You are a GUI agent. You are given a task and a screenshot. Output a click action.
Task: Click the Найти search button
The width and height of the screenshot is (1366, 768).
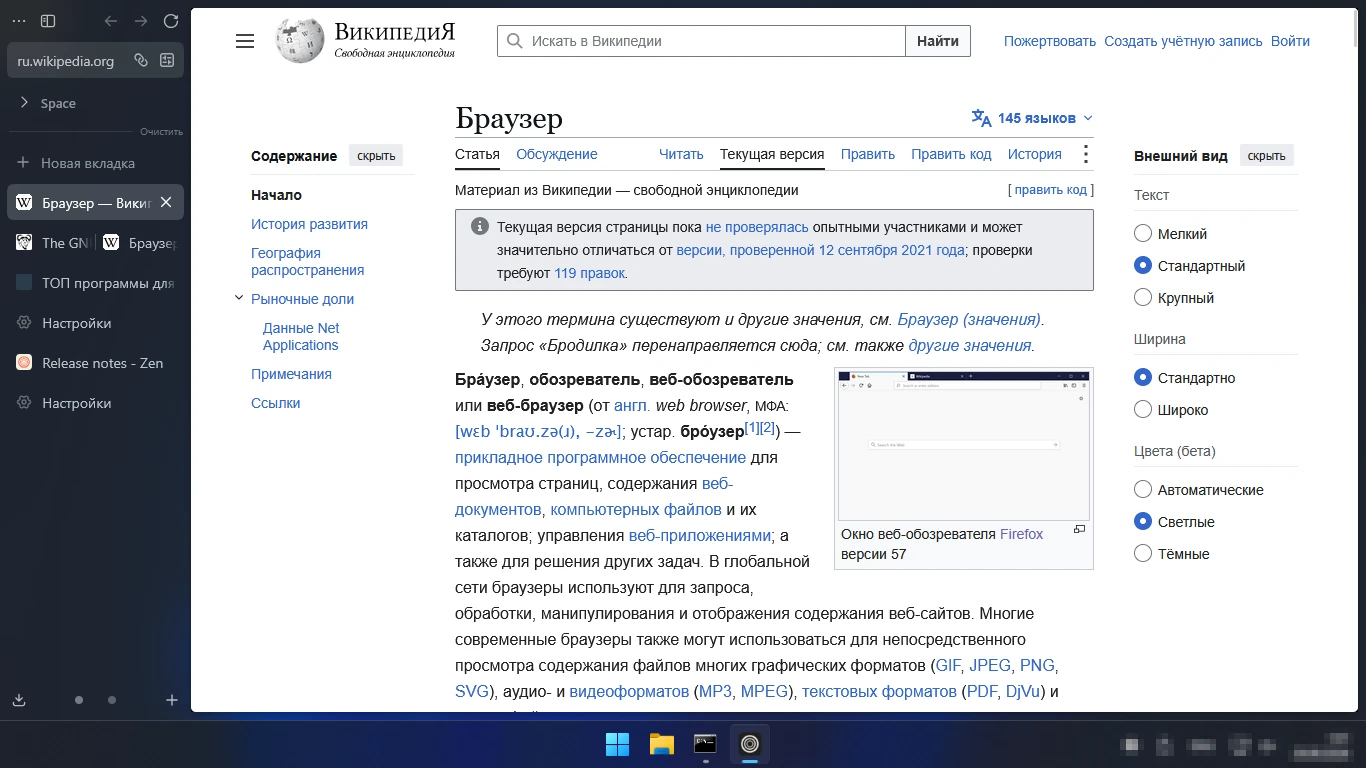938,41
